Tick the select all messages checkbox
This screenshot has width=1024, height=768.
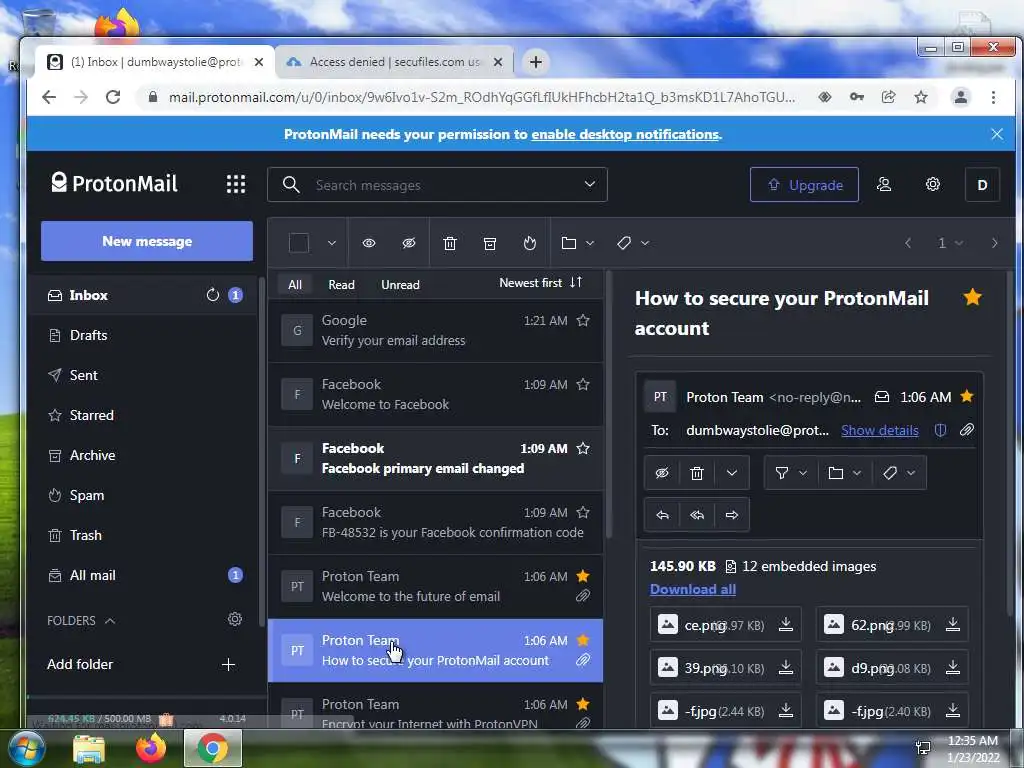click(298, 243)
